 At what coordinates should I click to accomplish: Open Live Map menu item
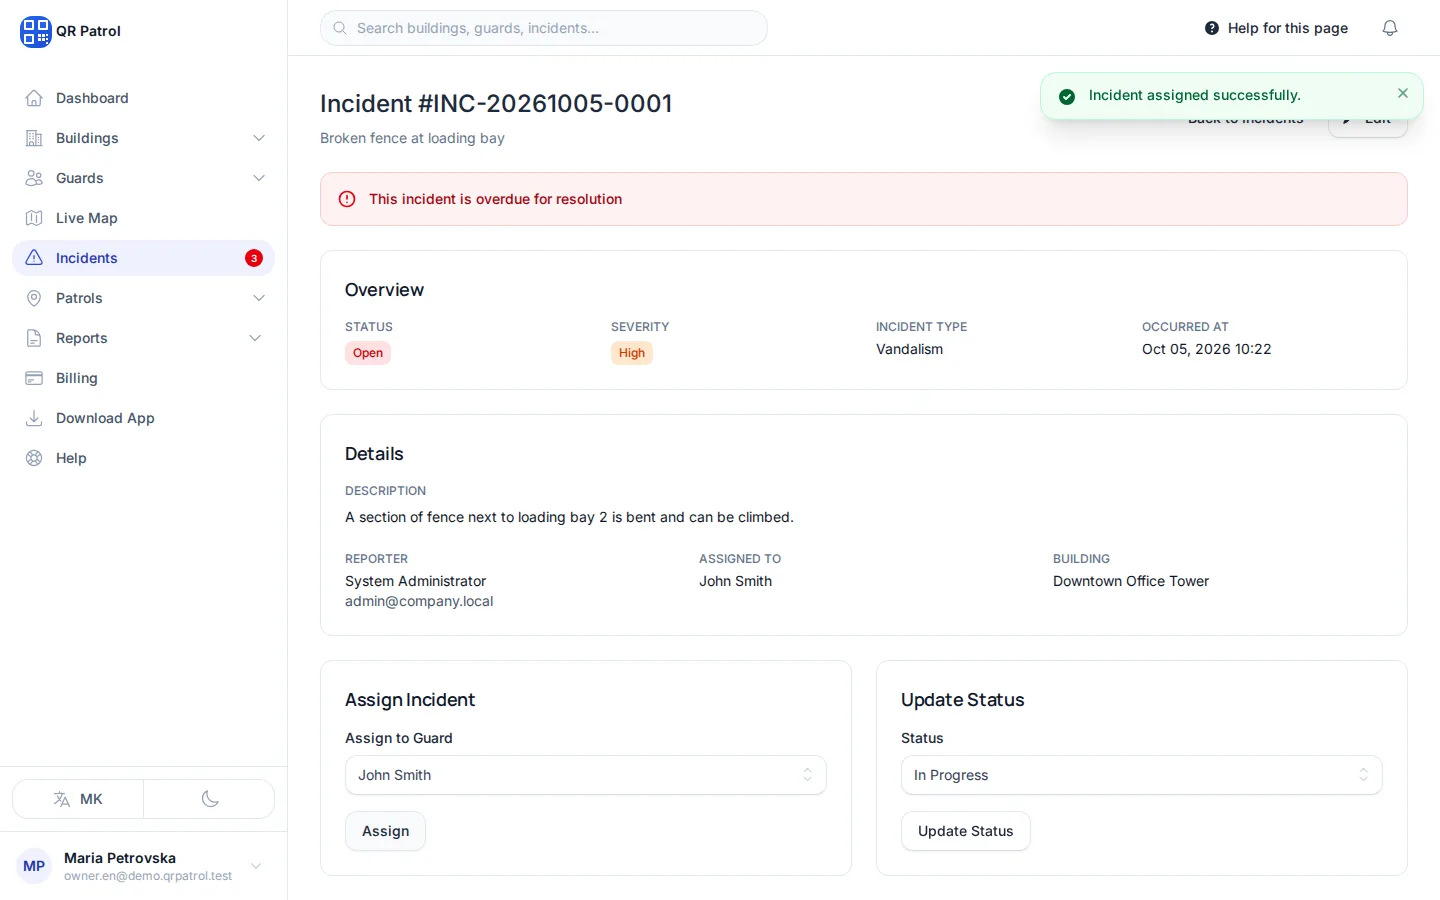click(x=143, y=218)
